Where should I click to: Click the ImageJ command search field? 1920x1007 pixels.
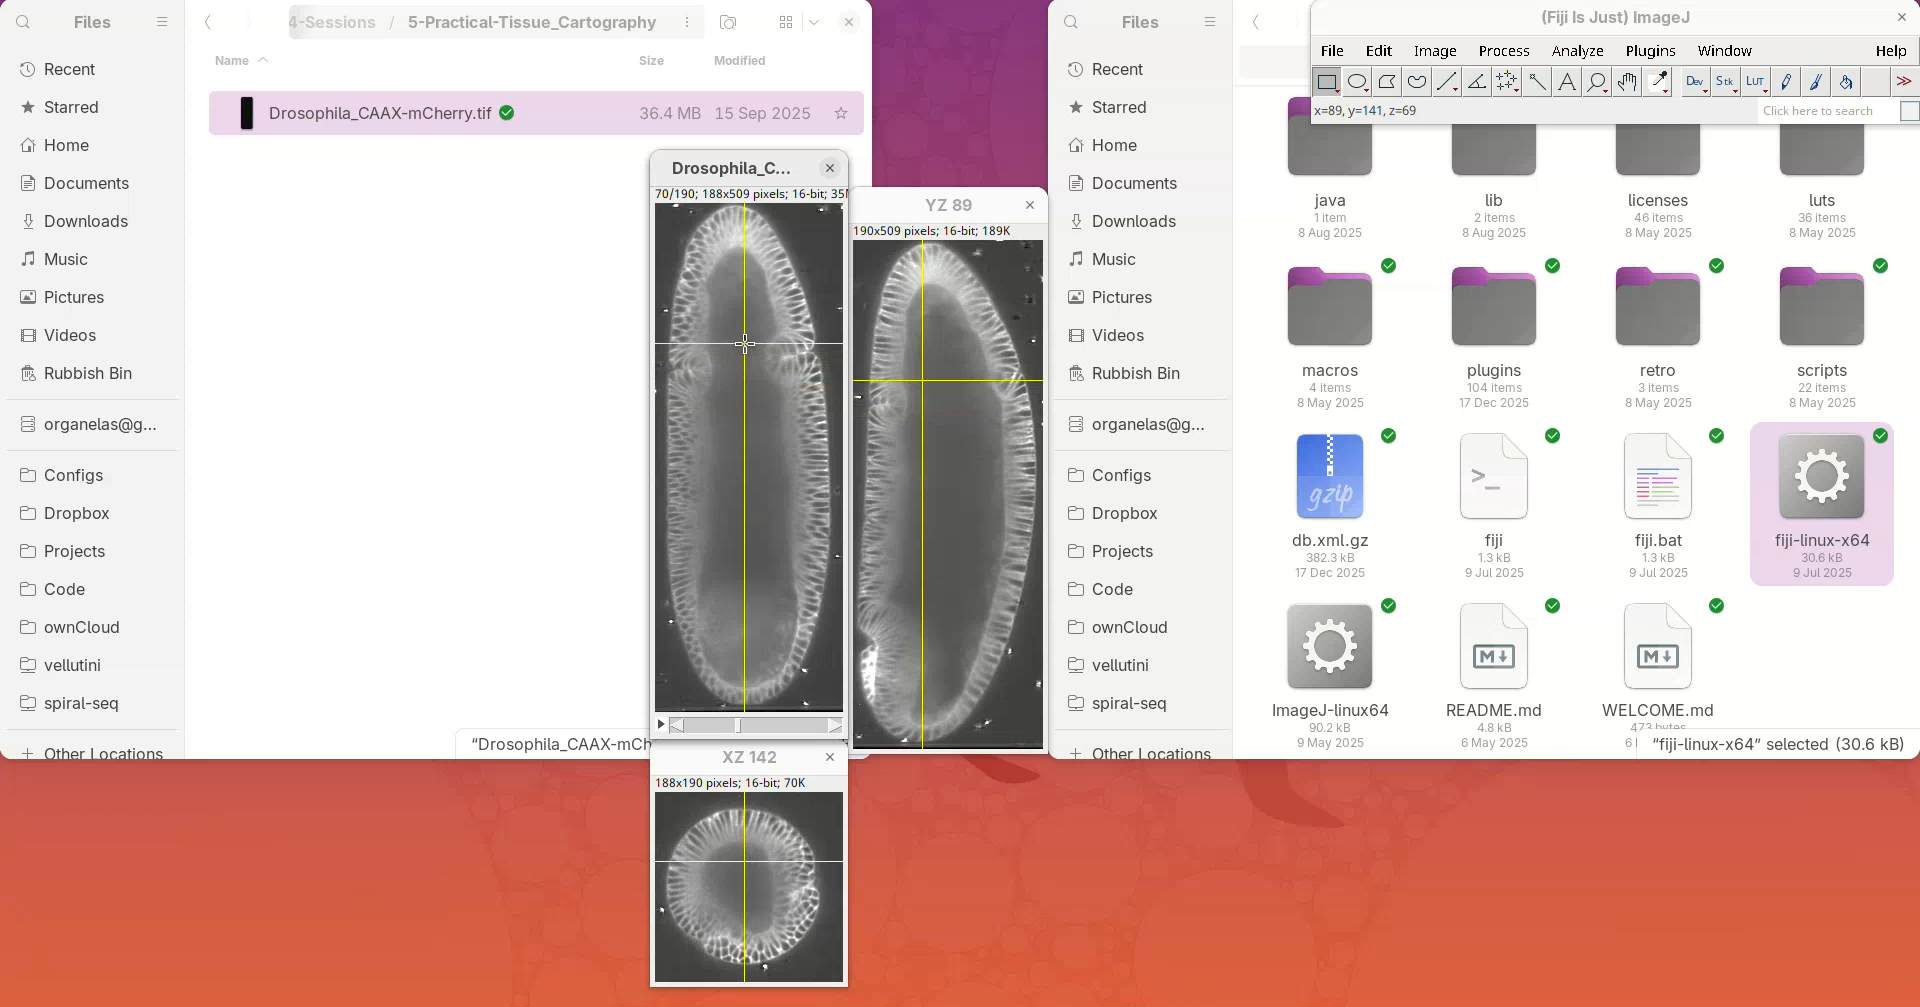click(x=1826, y=111)
